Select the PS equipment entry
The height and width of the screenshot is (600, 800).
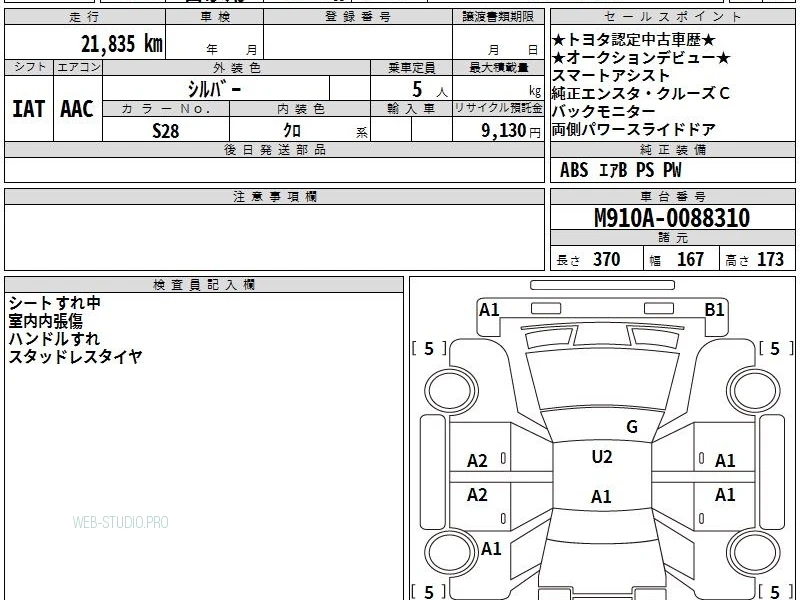(x=645, y=170)
